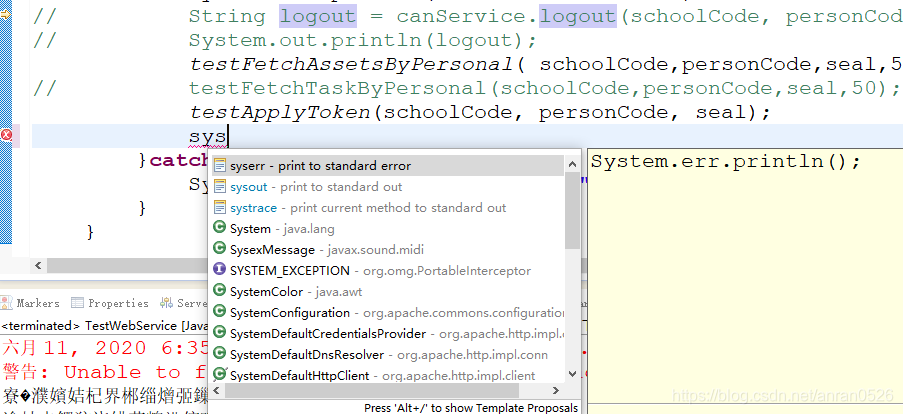This screenshot has height=414, width=903.
Task: Click the highlighted logout variable declaration
Action: point(318,16)
